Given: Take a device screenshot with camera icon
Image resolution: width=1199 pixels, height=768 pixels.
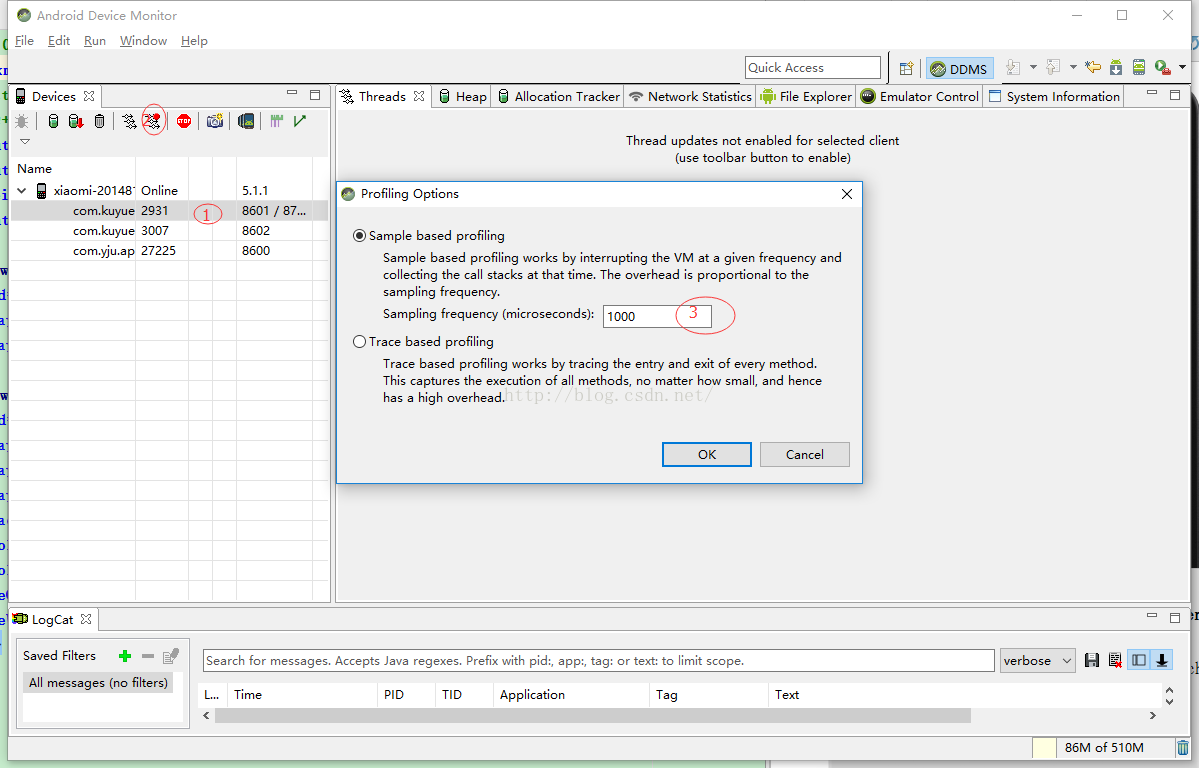Looking at the screenshot, I should point(215,121).
